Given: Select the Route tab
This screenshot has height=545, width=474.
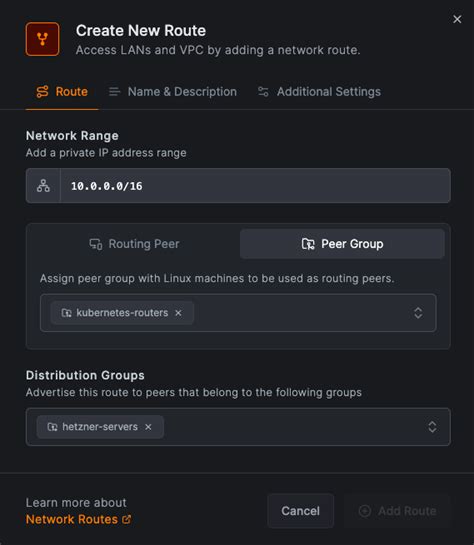Looking at the screenshot, I should pos(62,92).
